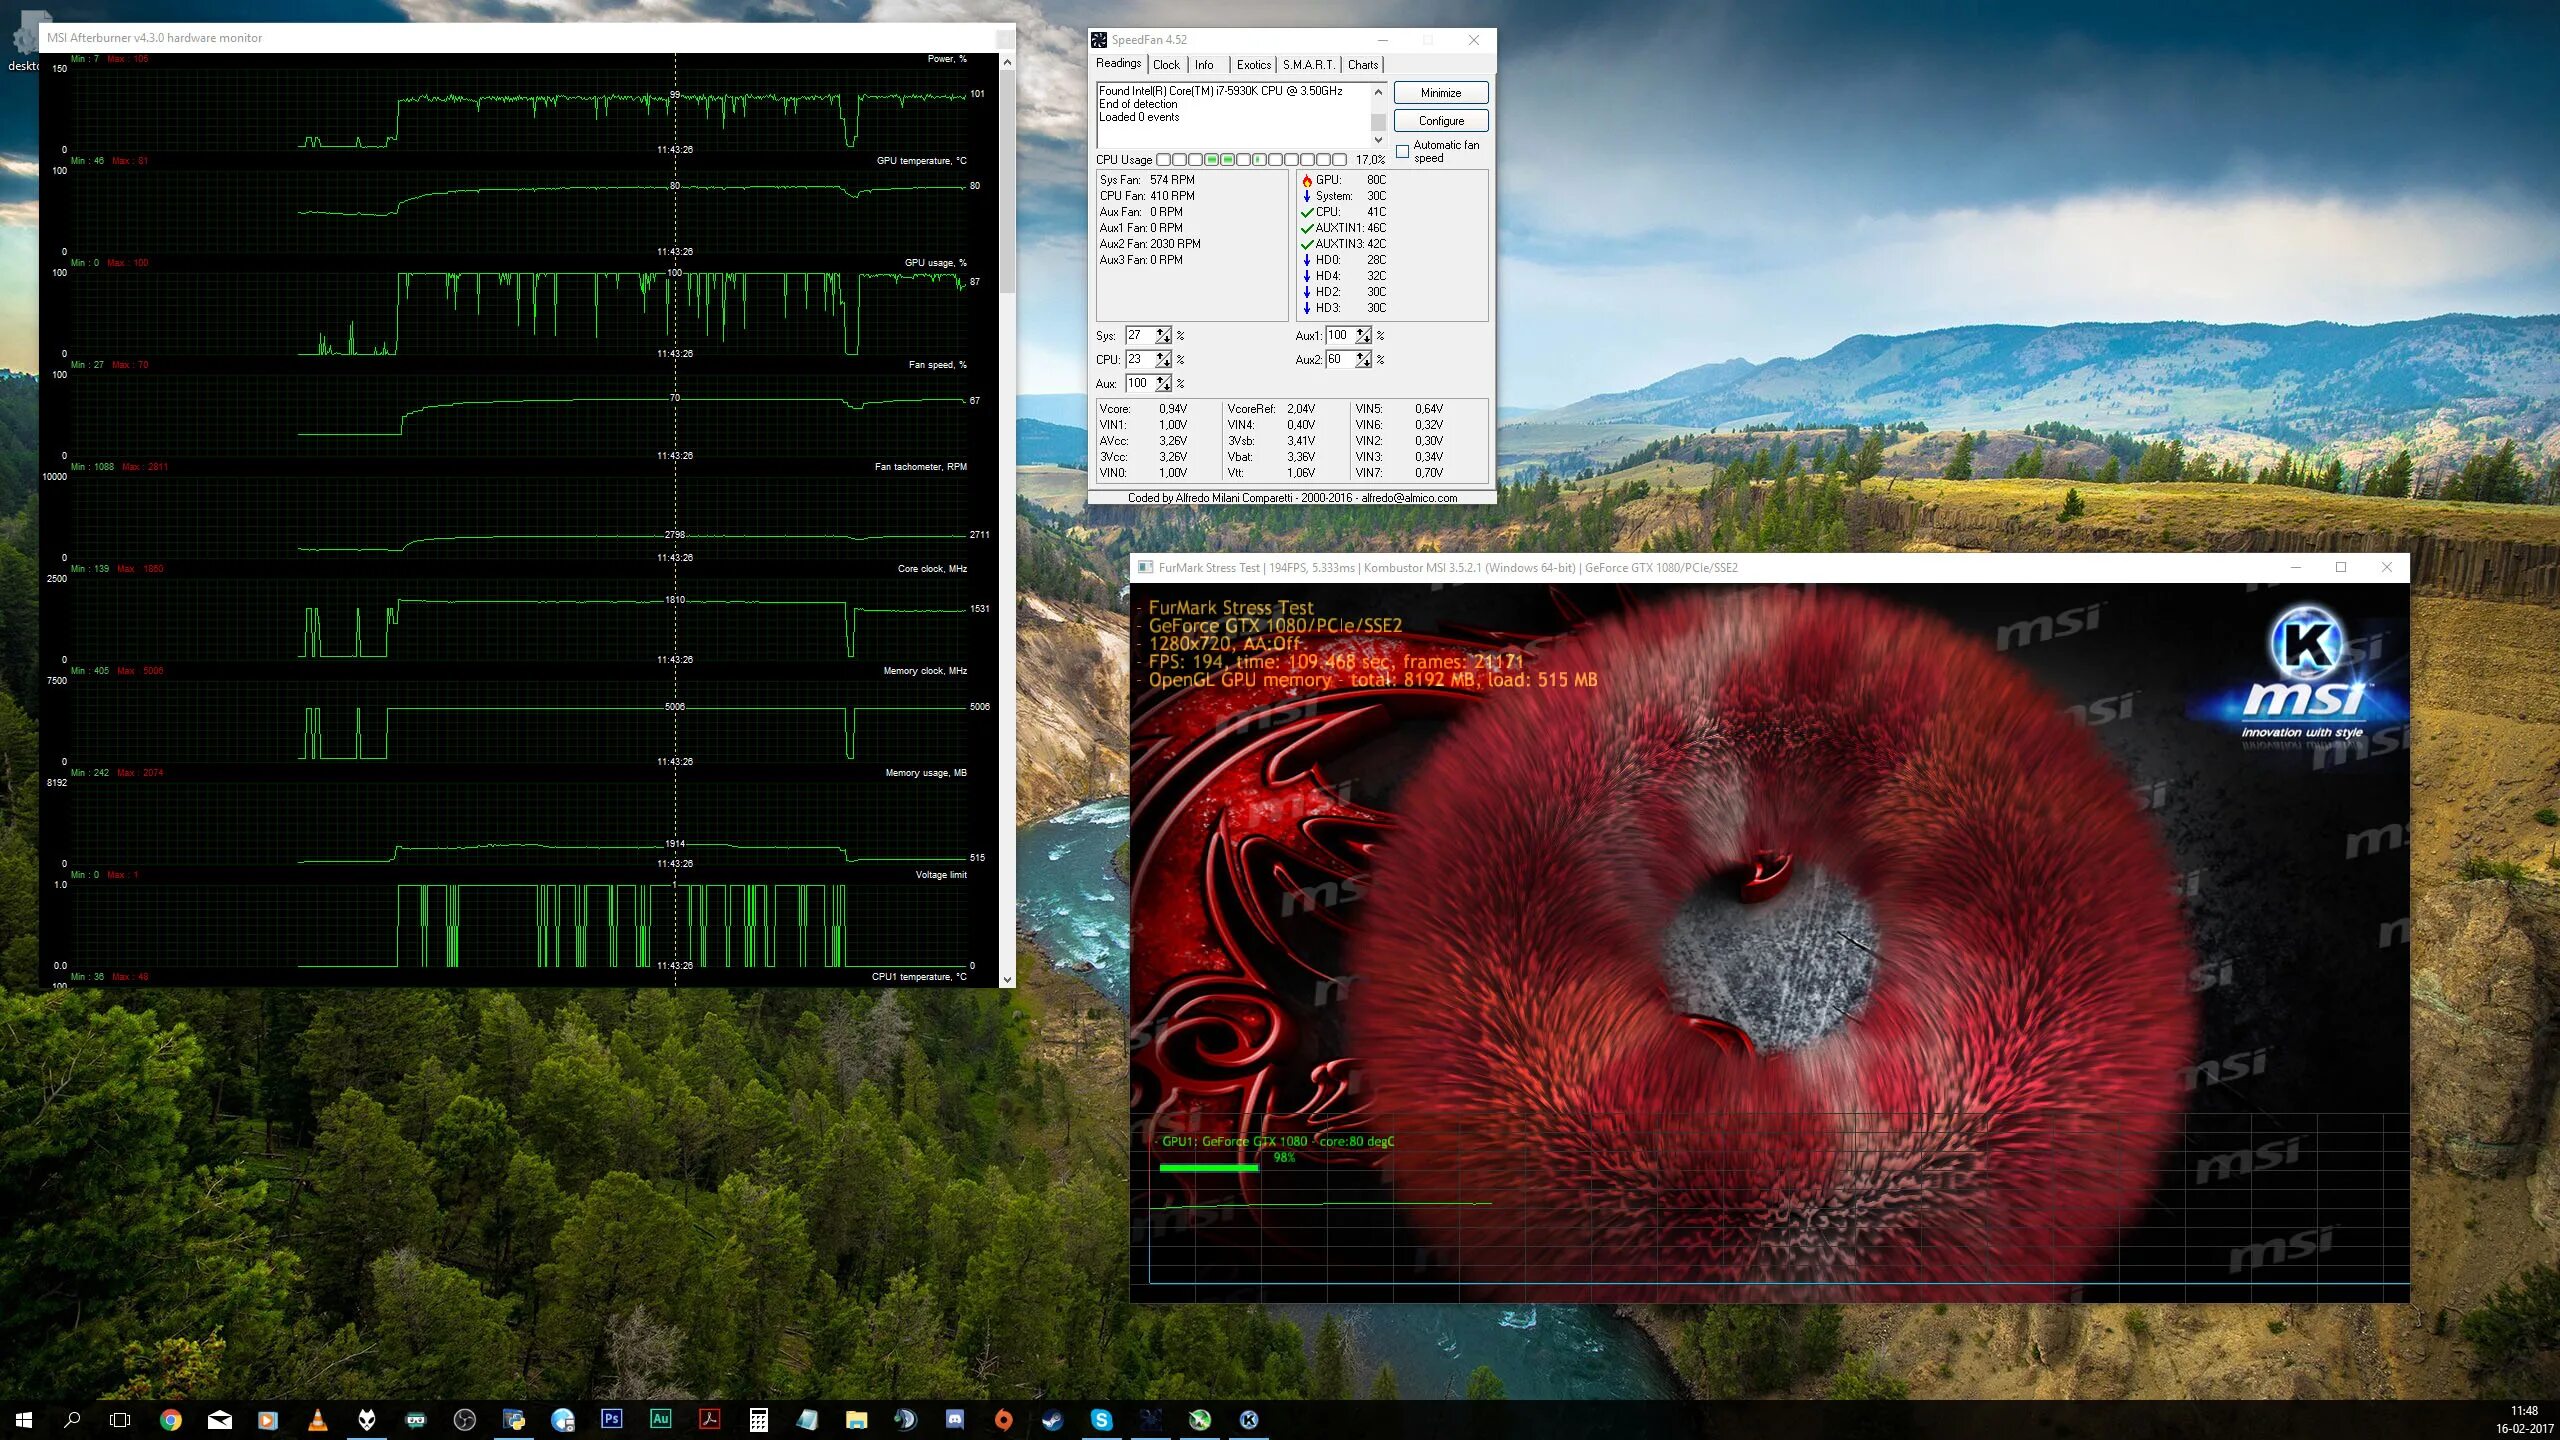Viewport: 2560px width, 1440px height.
Task: Enable Automatic fan speed checkbox
Action: (x=1403, y=152)
